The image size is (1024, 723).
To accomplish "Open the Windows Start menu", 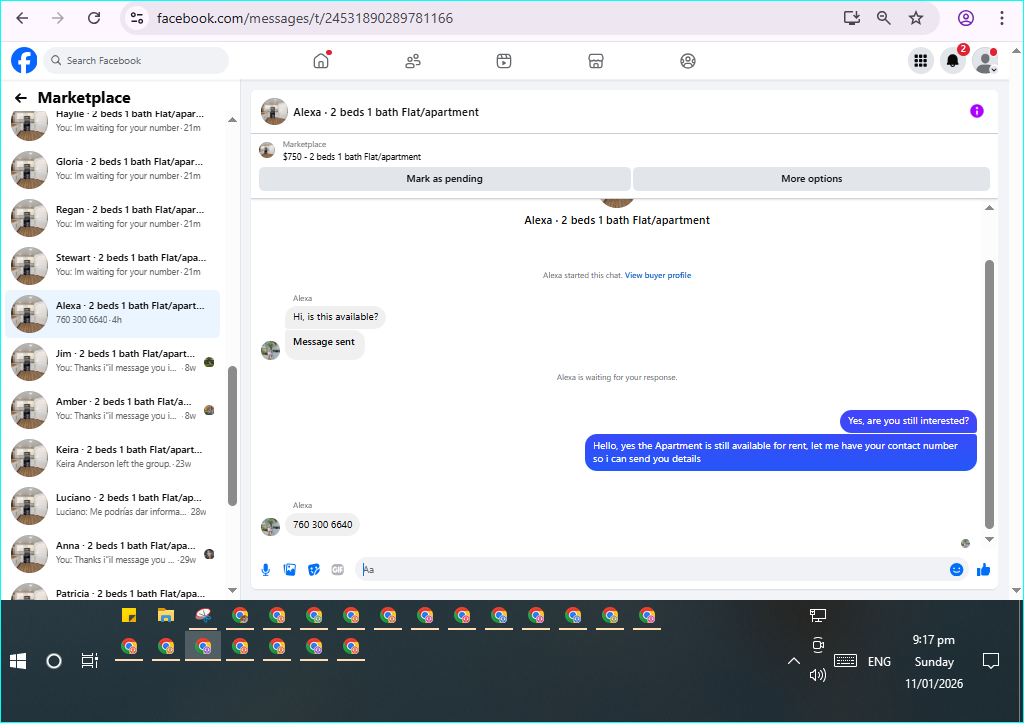I will click(x=18, y=662).
